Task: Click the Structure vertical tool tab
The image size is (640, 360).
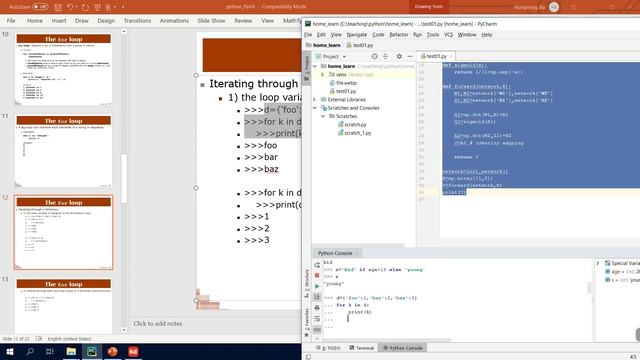Action: point(307,283)
